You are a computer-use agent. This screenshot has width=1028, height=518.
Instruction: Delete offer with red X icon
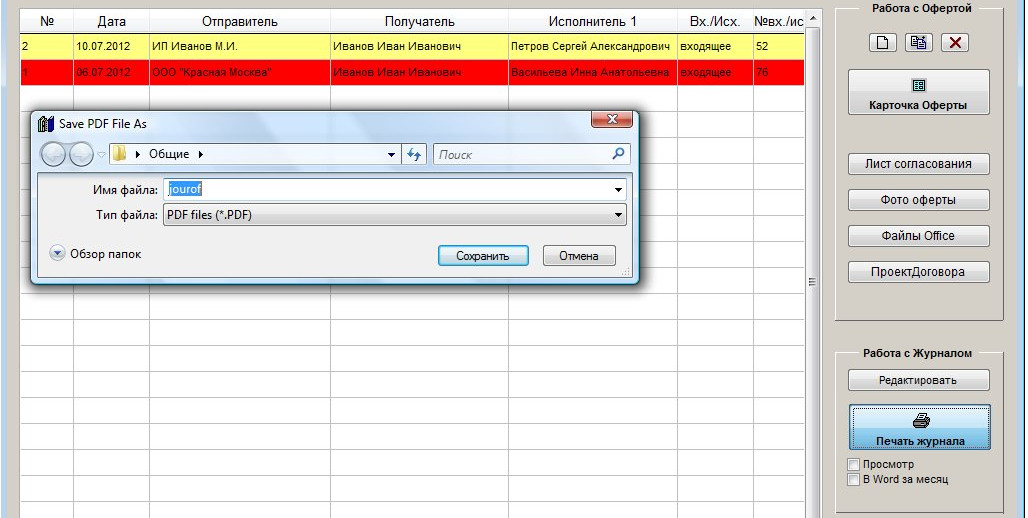click(955, 43)
